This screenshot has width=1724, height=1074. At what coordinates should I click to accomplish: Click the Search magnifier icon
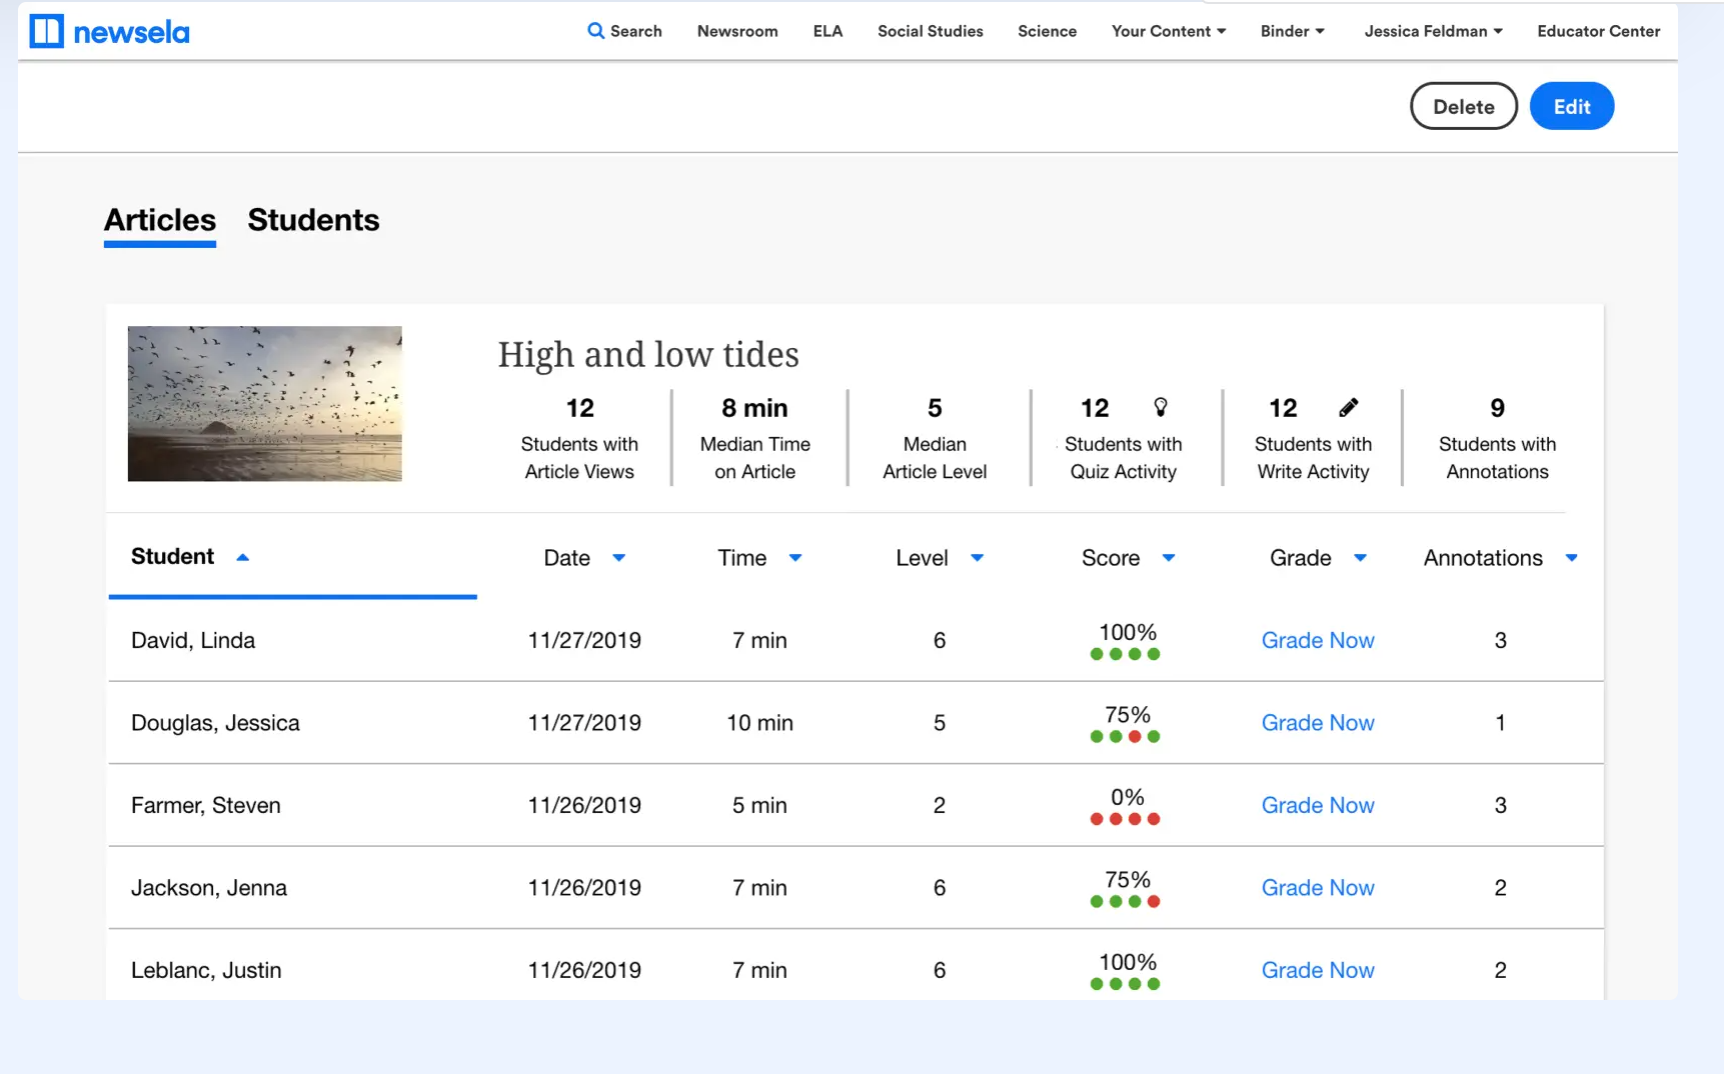tap(596, 31)
